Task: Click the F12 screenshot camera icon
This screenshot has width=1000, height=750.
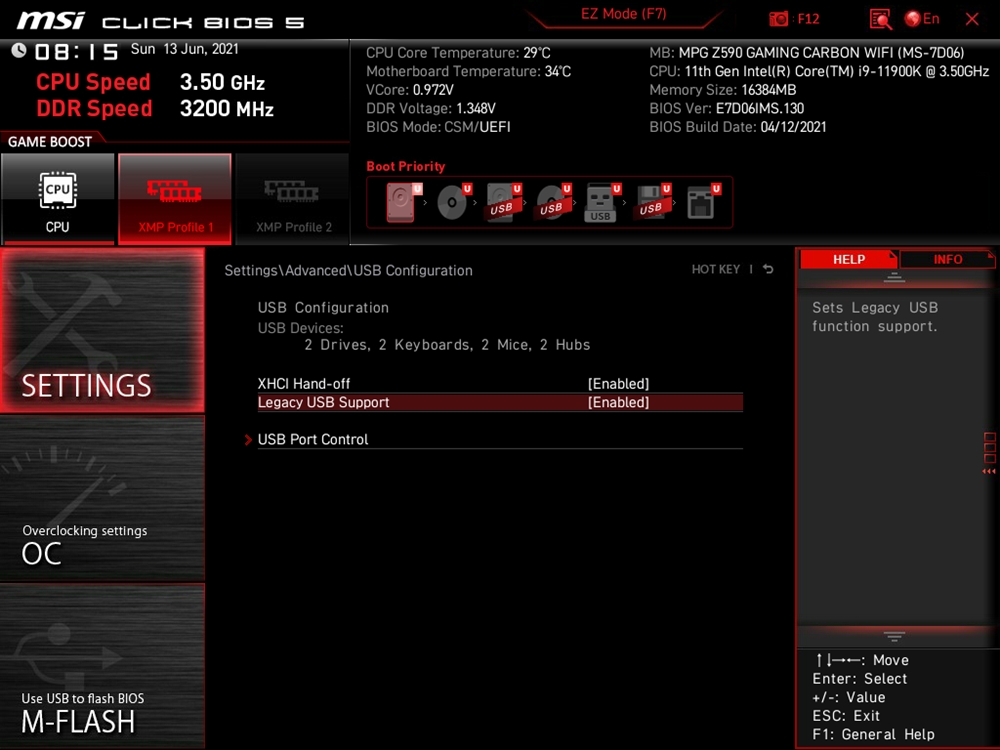Action: (778, 19)
